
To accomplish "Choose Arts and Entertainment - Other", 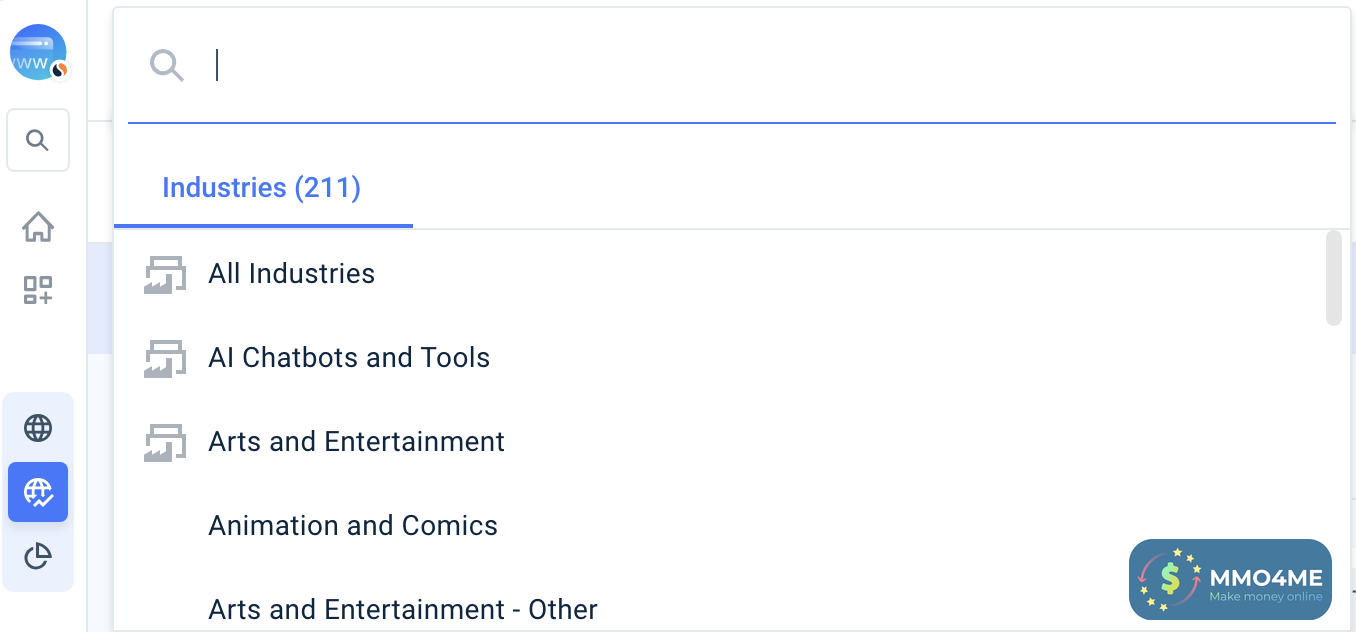I will click(x=402, y=610).
